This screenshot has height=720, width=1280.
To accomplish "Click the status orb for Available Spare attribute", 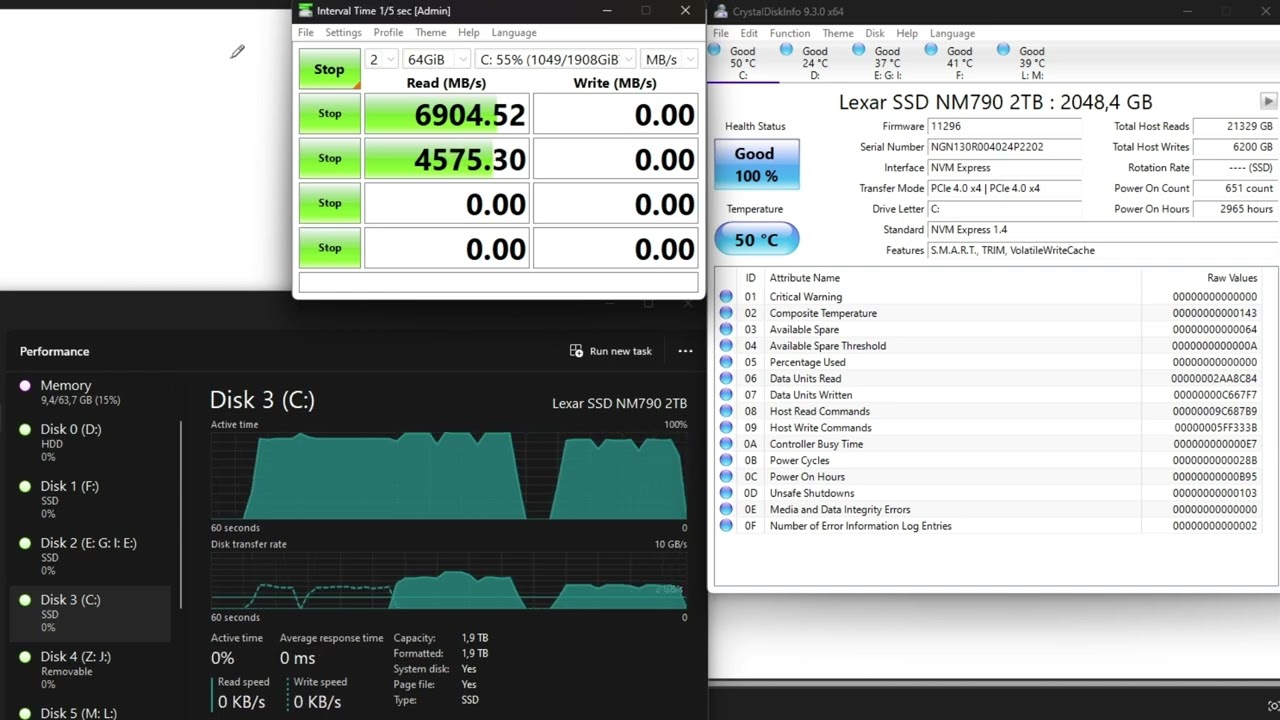I will [x=726, y=330].
